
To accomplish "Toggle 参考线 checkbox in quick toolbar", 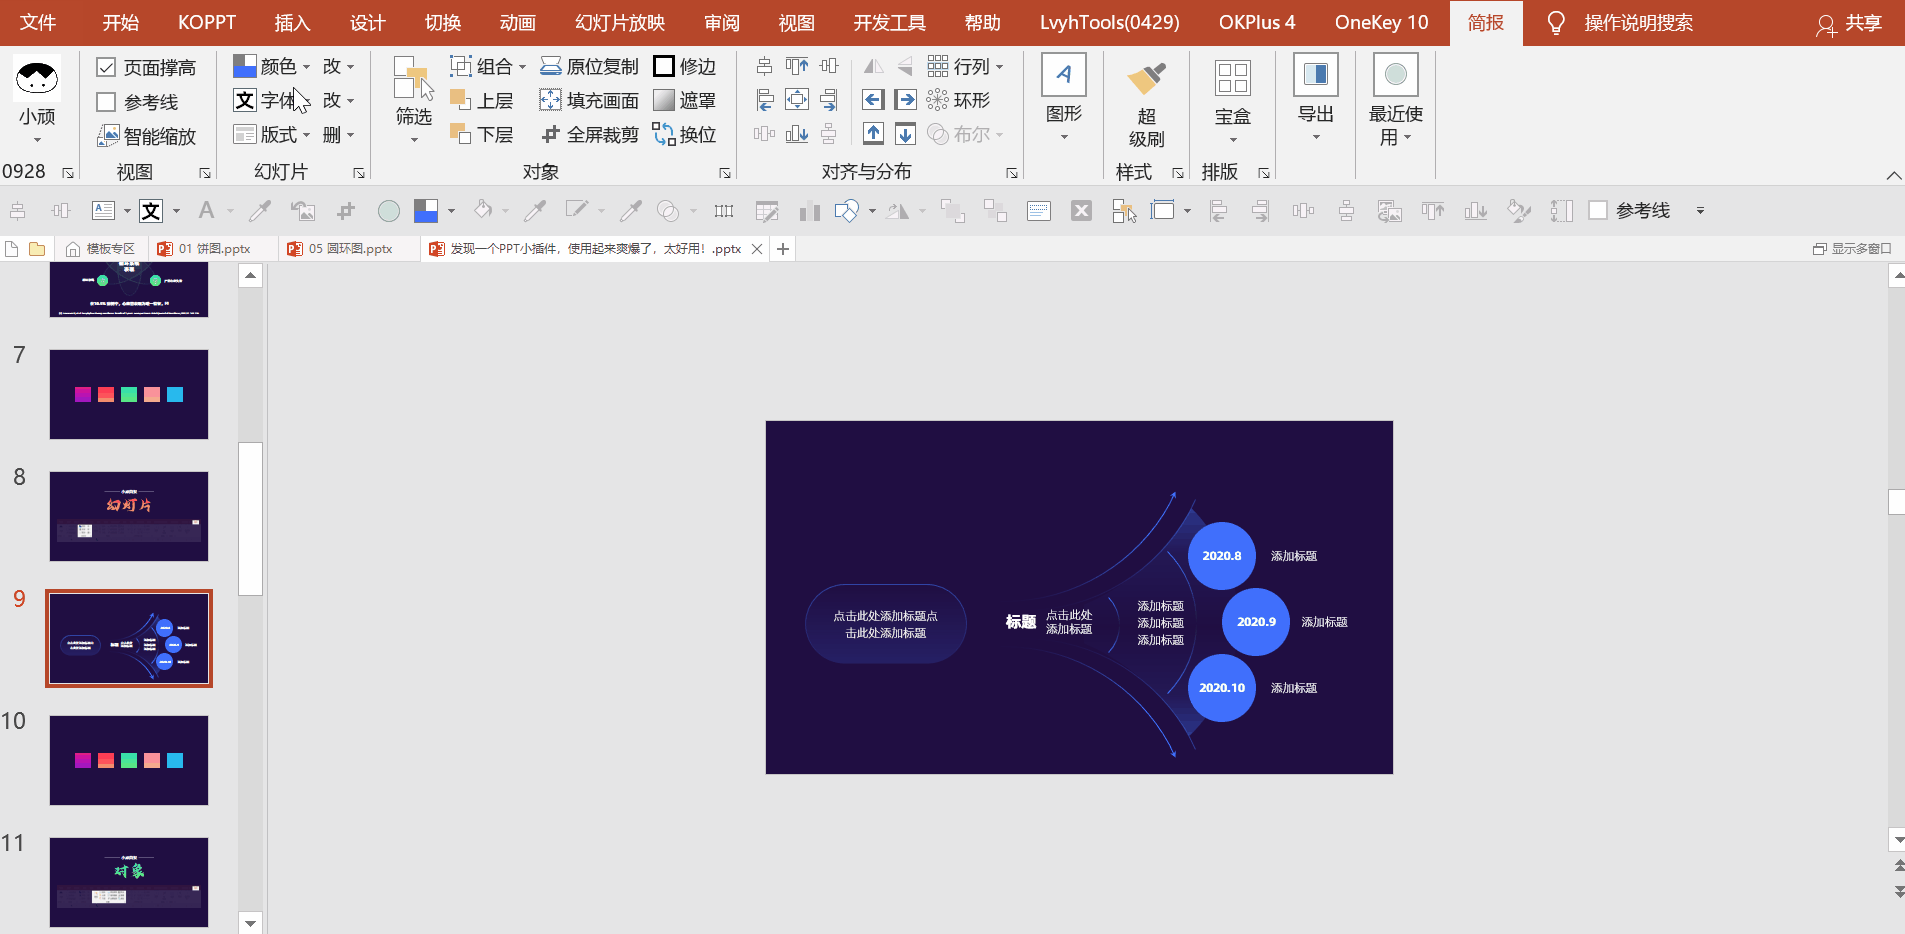I will tap(1598, 210).
